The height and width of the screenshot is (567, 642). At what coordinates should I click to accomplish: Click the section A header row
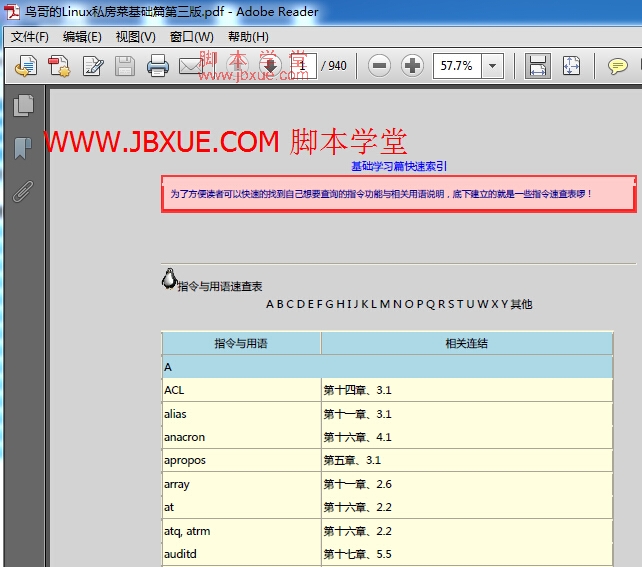[387, 367]
